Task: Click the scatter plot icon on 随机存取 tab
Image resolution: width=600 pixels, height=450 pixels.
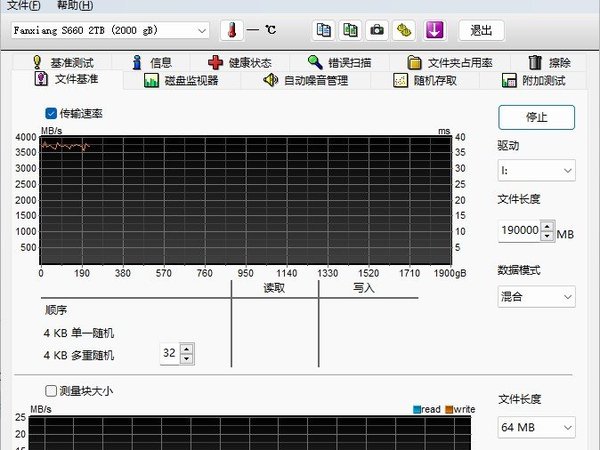Action: click(400, 80)
